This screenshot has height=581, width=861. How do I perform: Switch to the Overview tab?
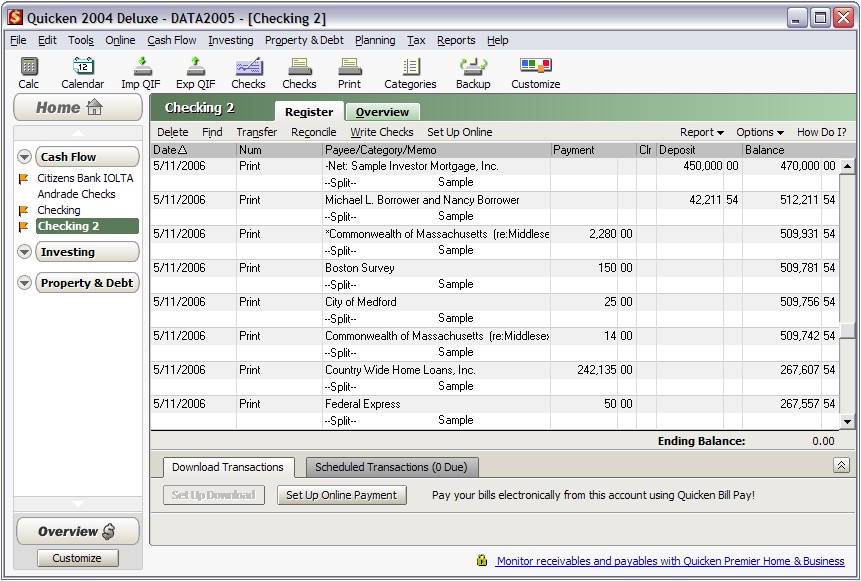(x=382, y=112)
